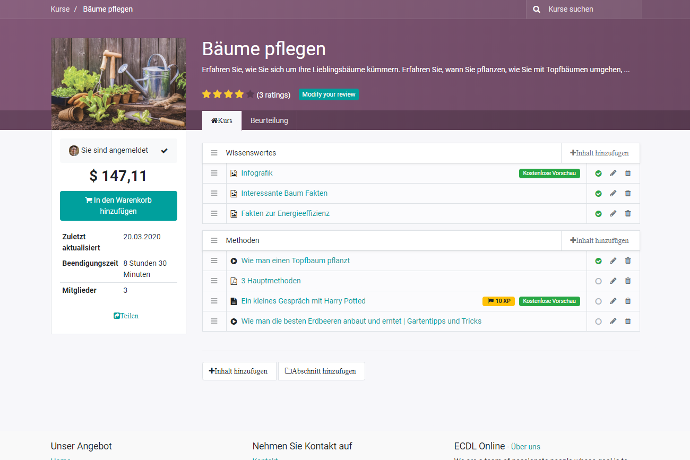
Task: Edit 'Fakten zur Energieeffizienz' with pencil icon
Action: (x=613, y=213)
